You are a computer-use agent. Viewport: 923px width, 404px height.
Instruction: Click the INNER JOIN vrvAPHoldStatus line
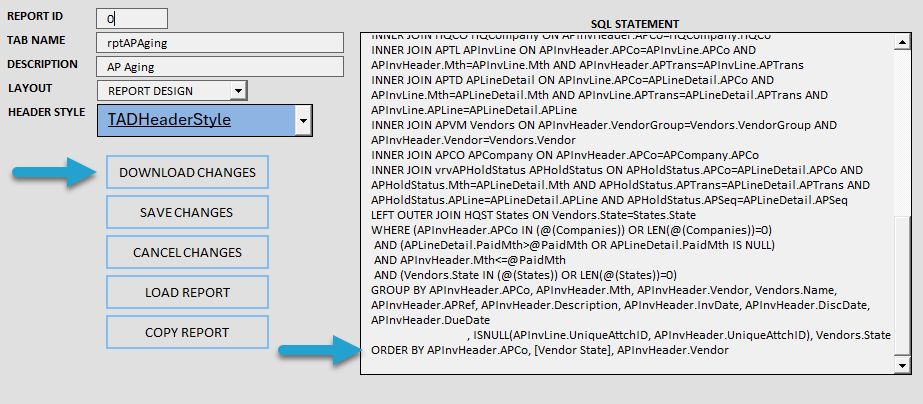[x=617, y=170]
